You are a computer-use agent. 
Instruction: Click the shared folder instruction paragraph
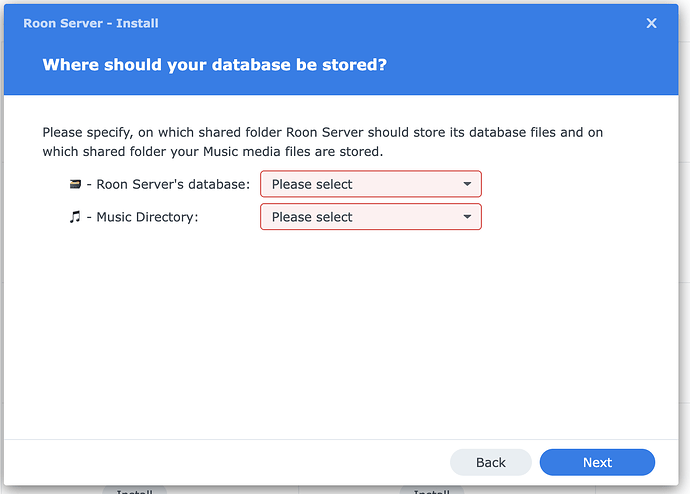[x=322, y=142]
